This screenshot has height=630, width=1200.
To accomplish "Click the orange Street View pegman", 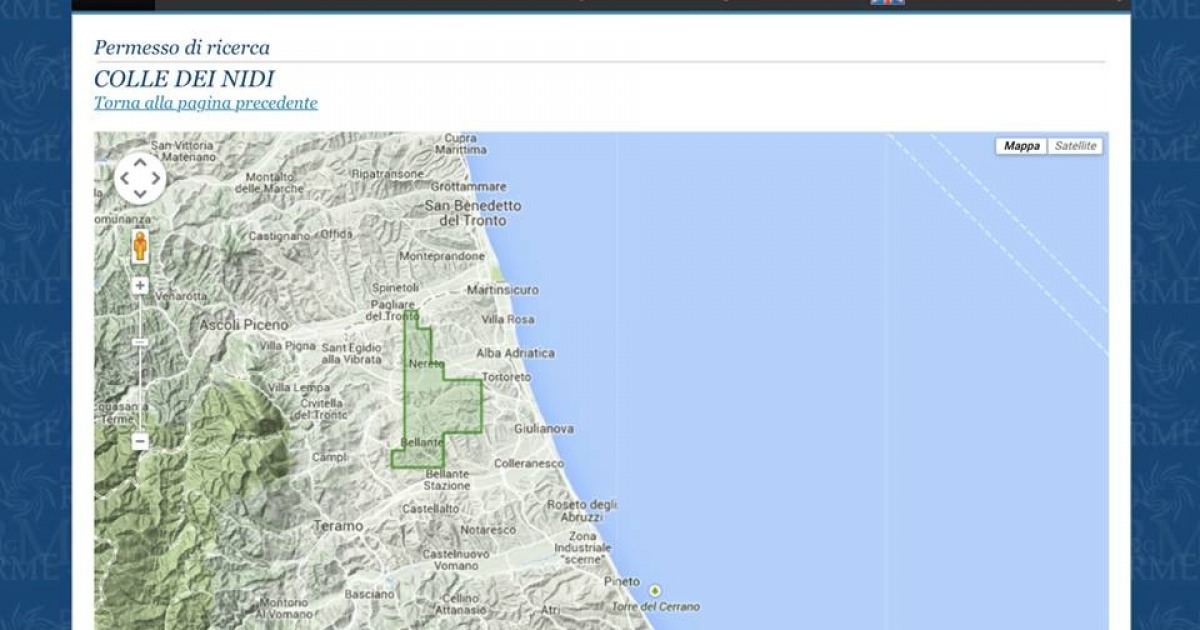I will pyautogui.click(x=140, y=246).
